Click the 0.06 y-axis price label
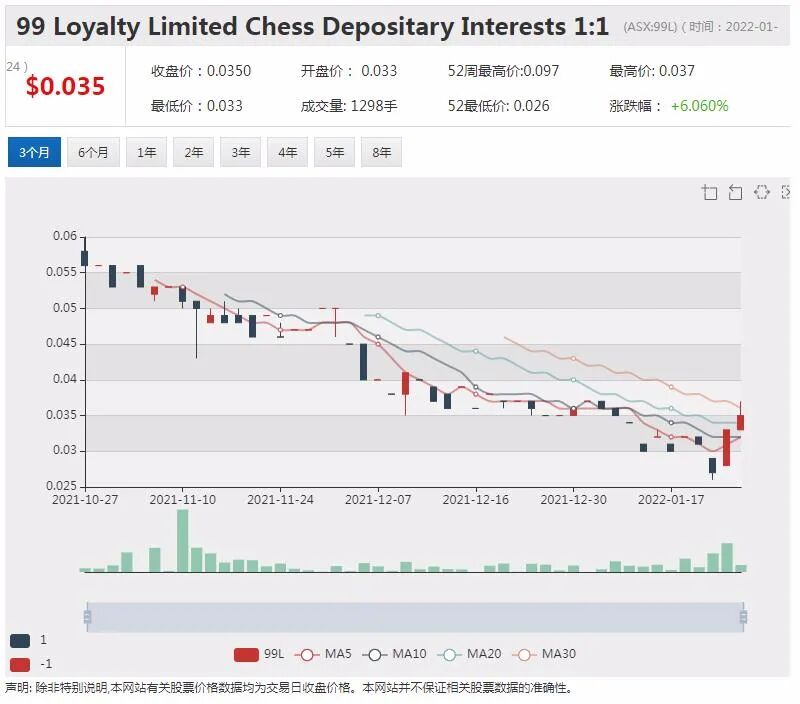800x704 pixels. pos(65,236)
